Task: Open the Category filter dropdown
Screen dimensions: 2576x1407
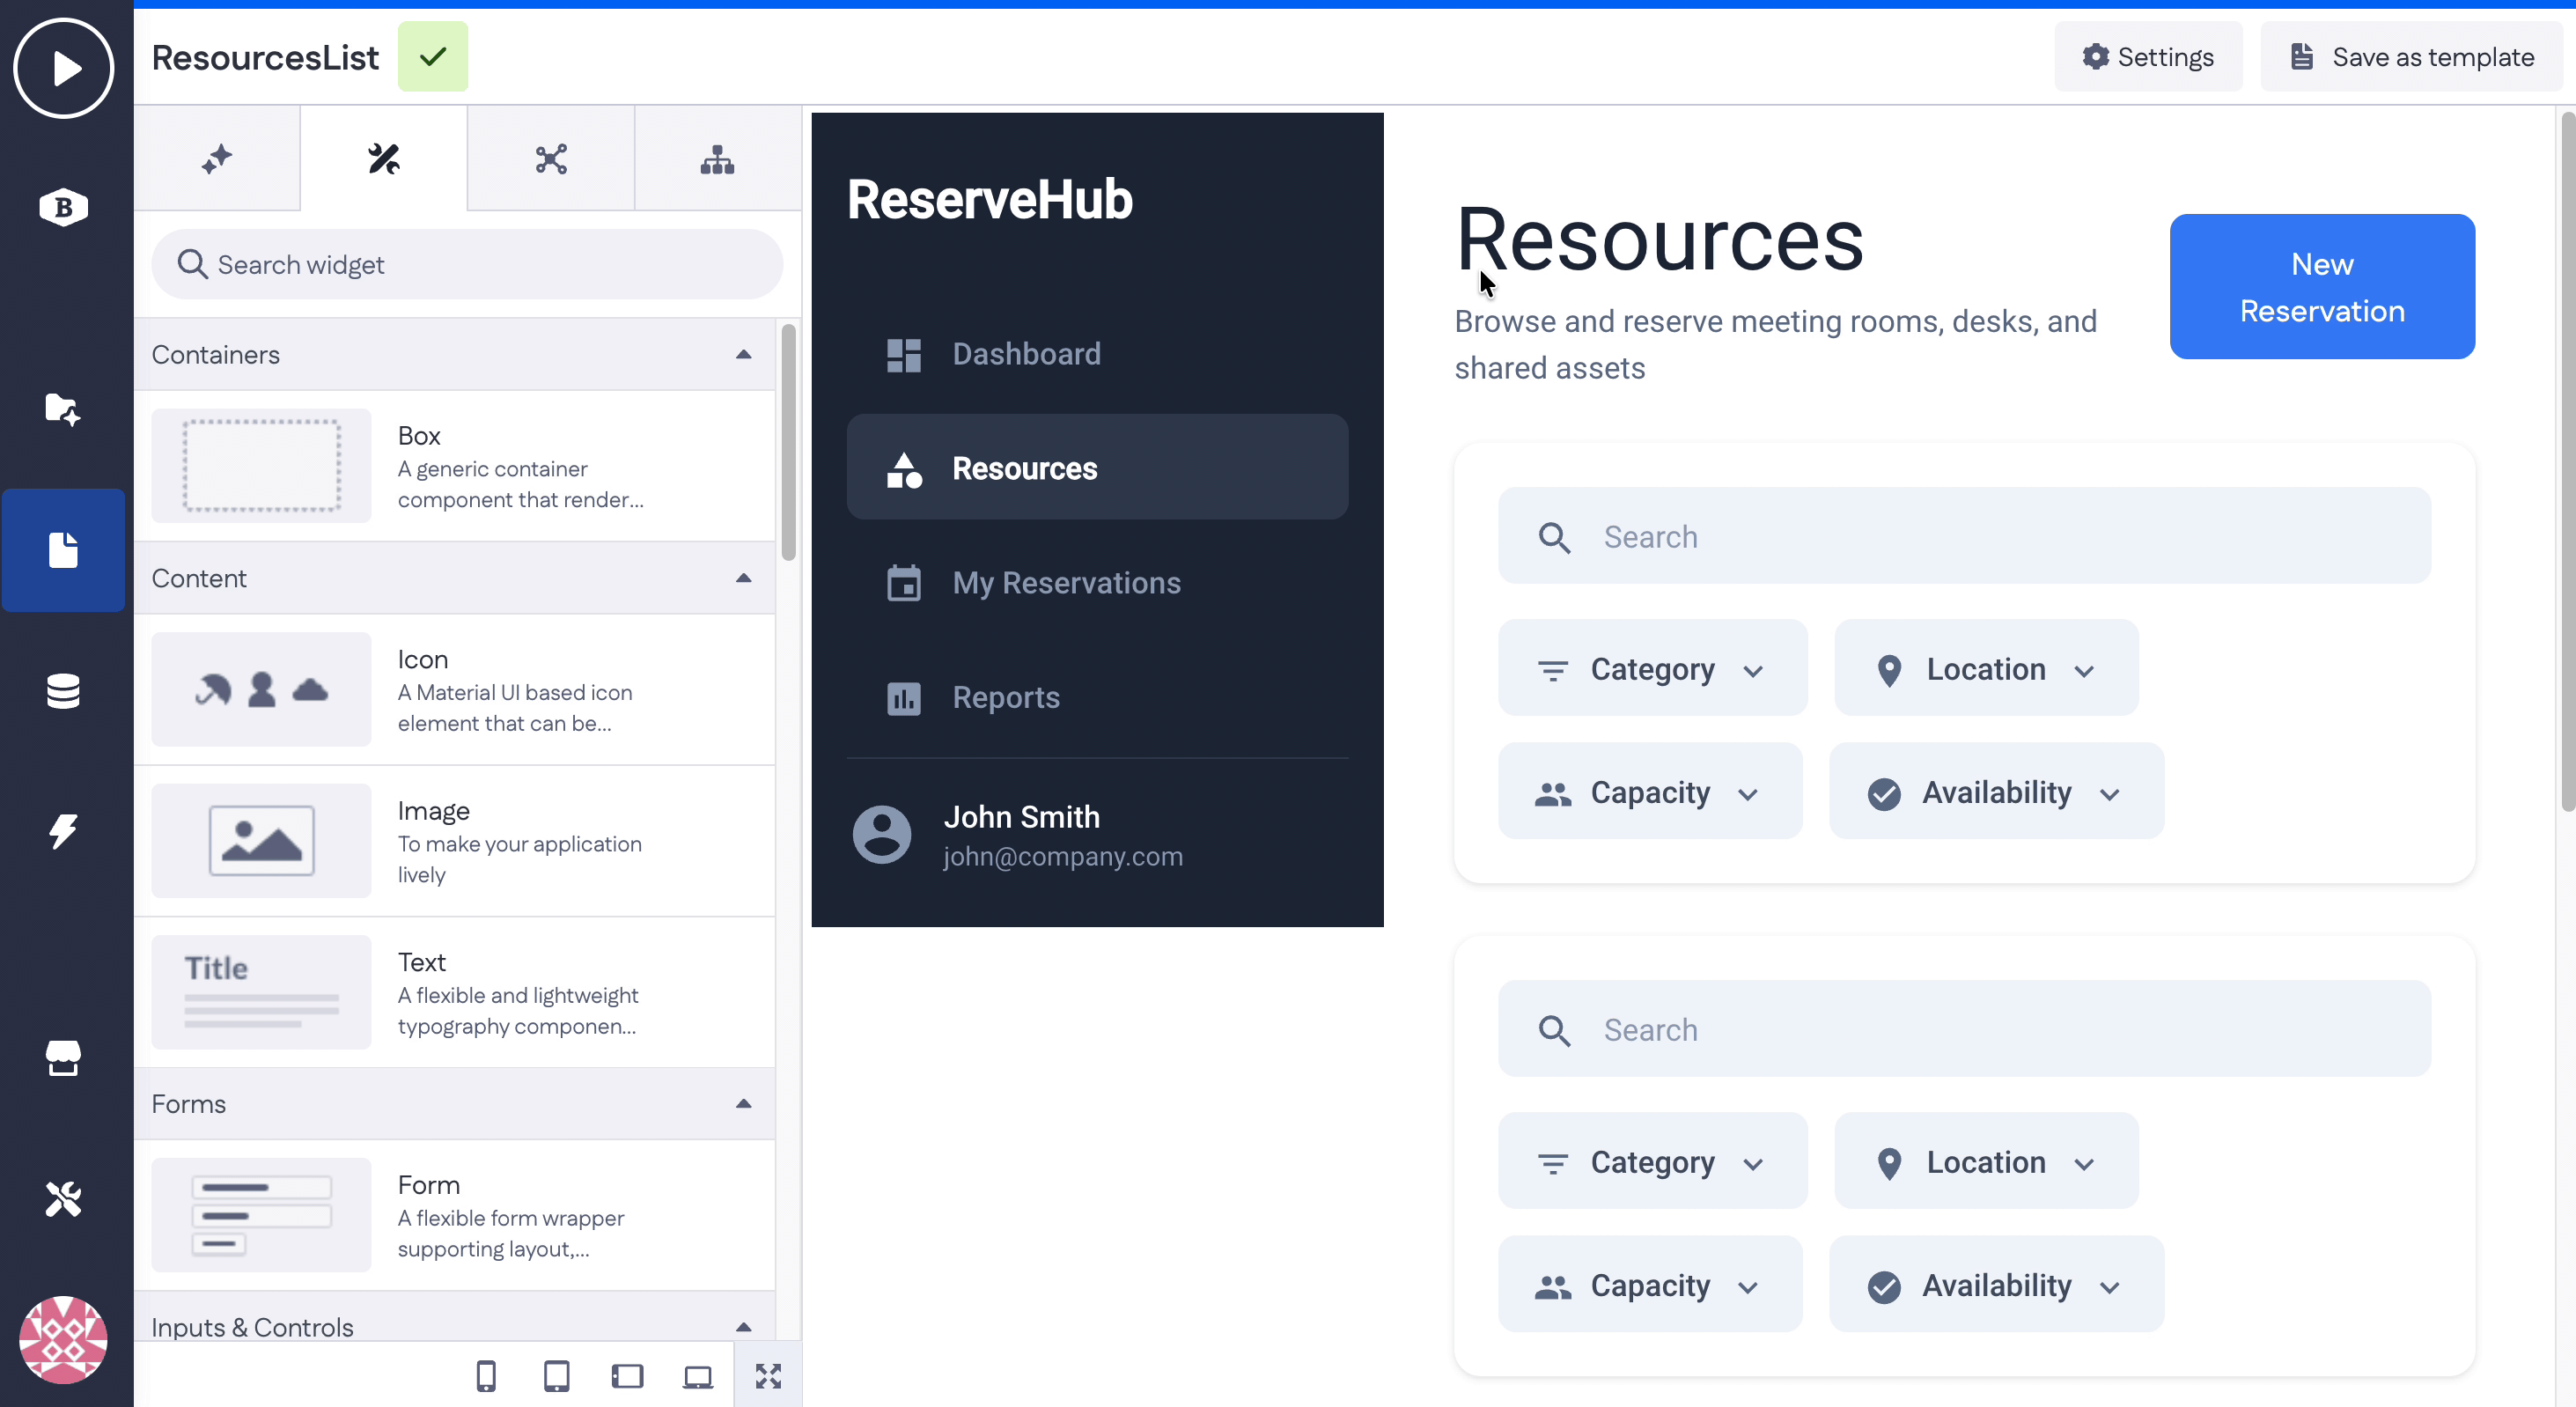Action: pos(1652,668)
